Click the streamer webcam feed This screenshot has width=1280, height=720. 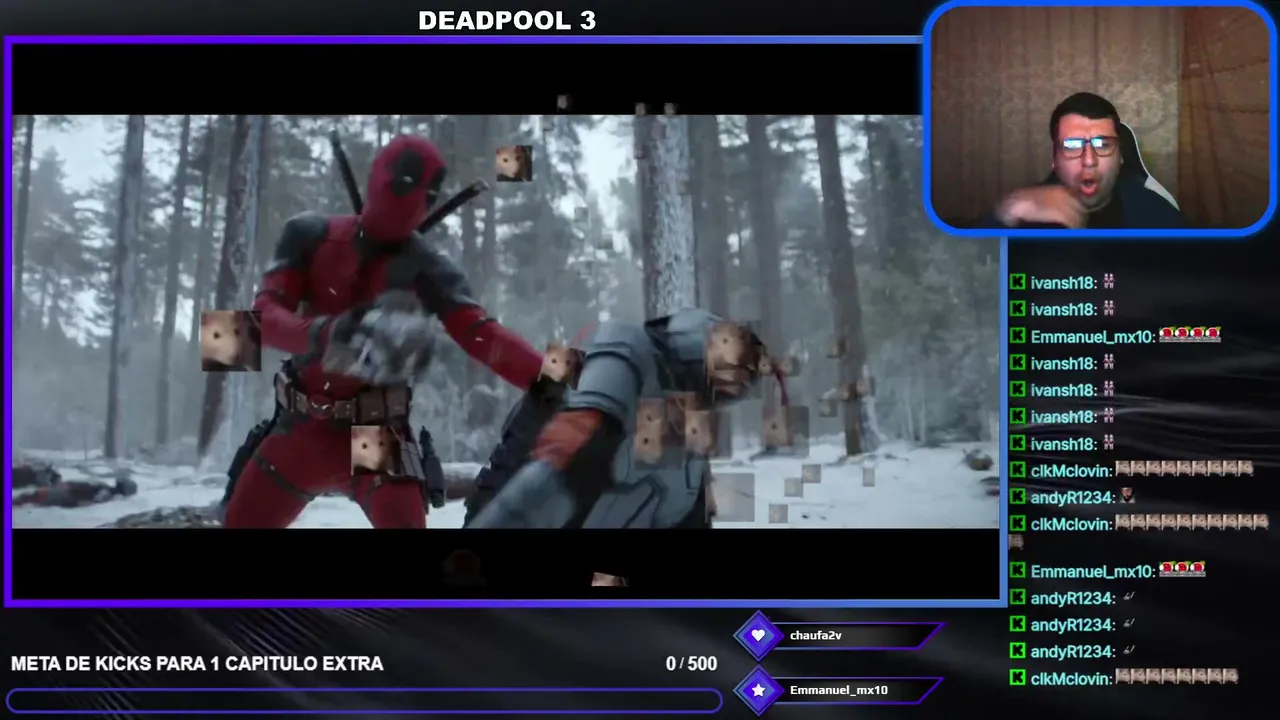(x=1101, y=118)
